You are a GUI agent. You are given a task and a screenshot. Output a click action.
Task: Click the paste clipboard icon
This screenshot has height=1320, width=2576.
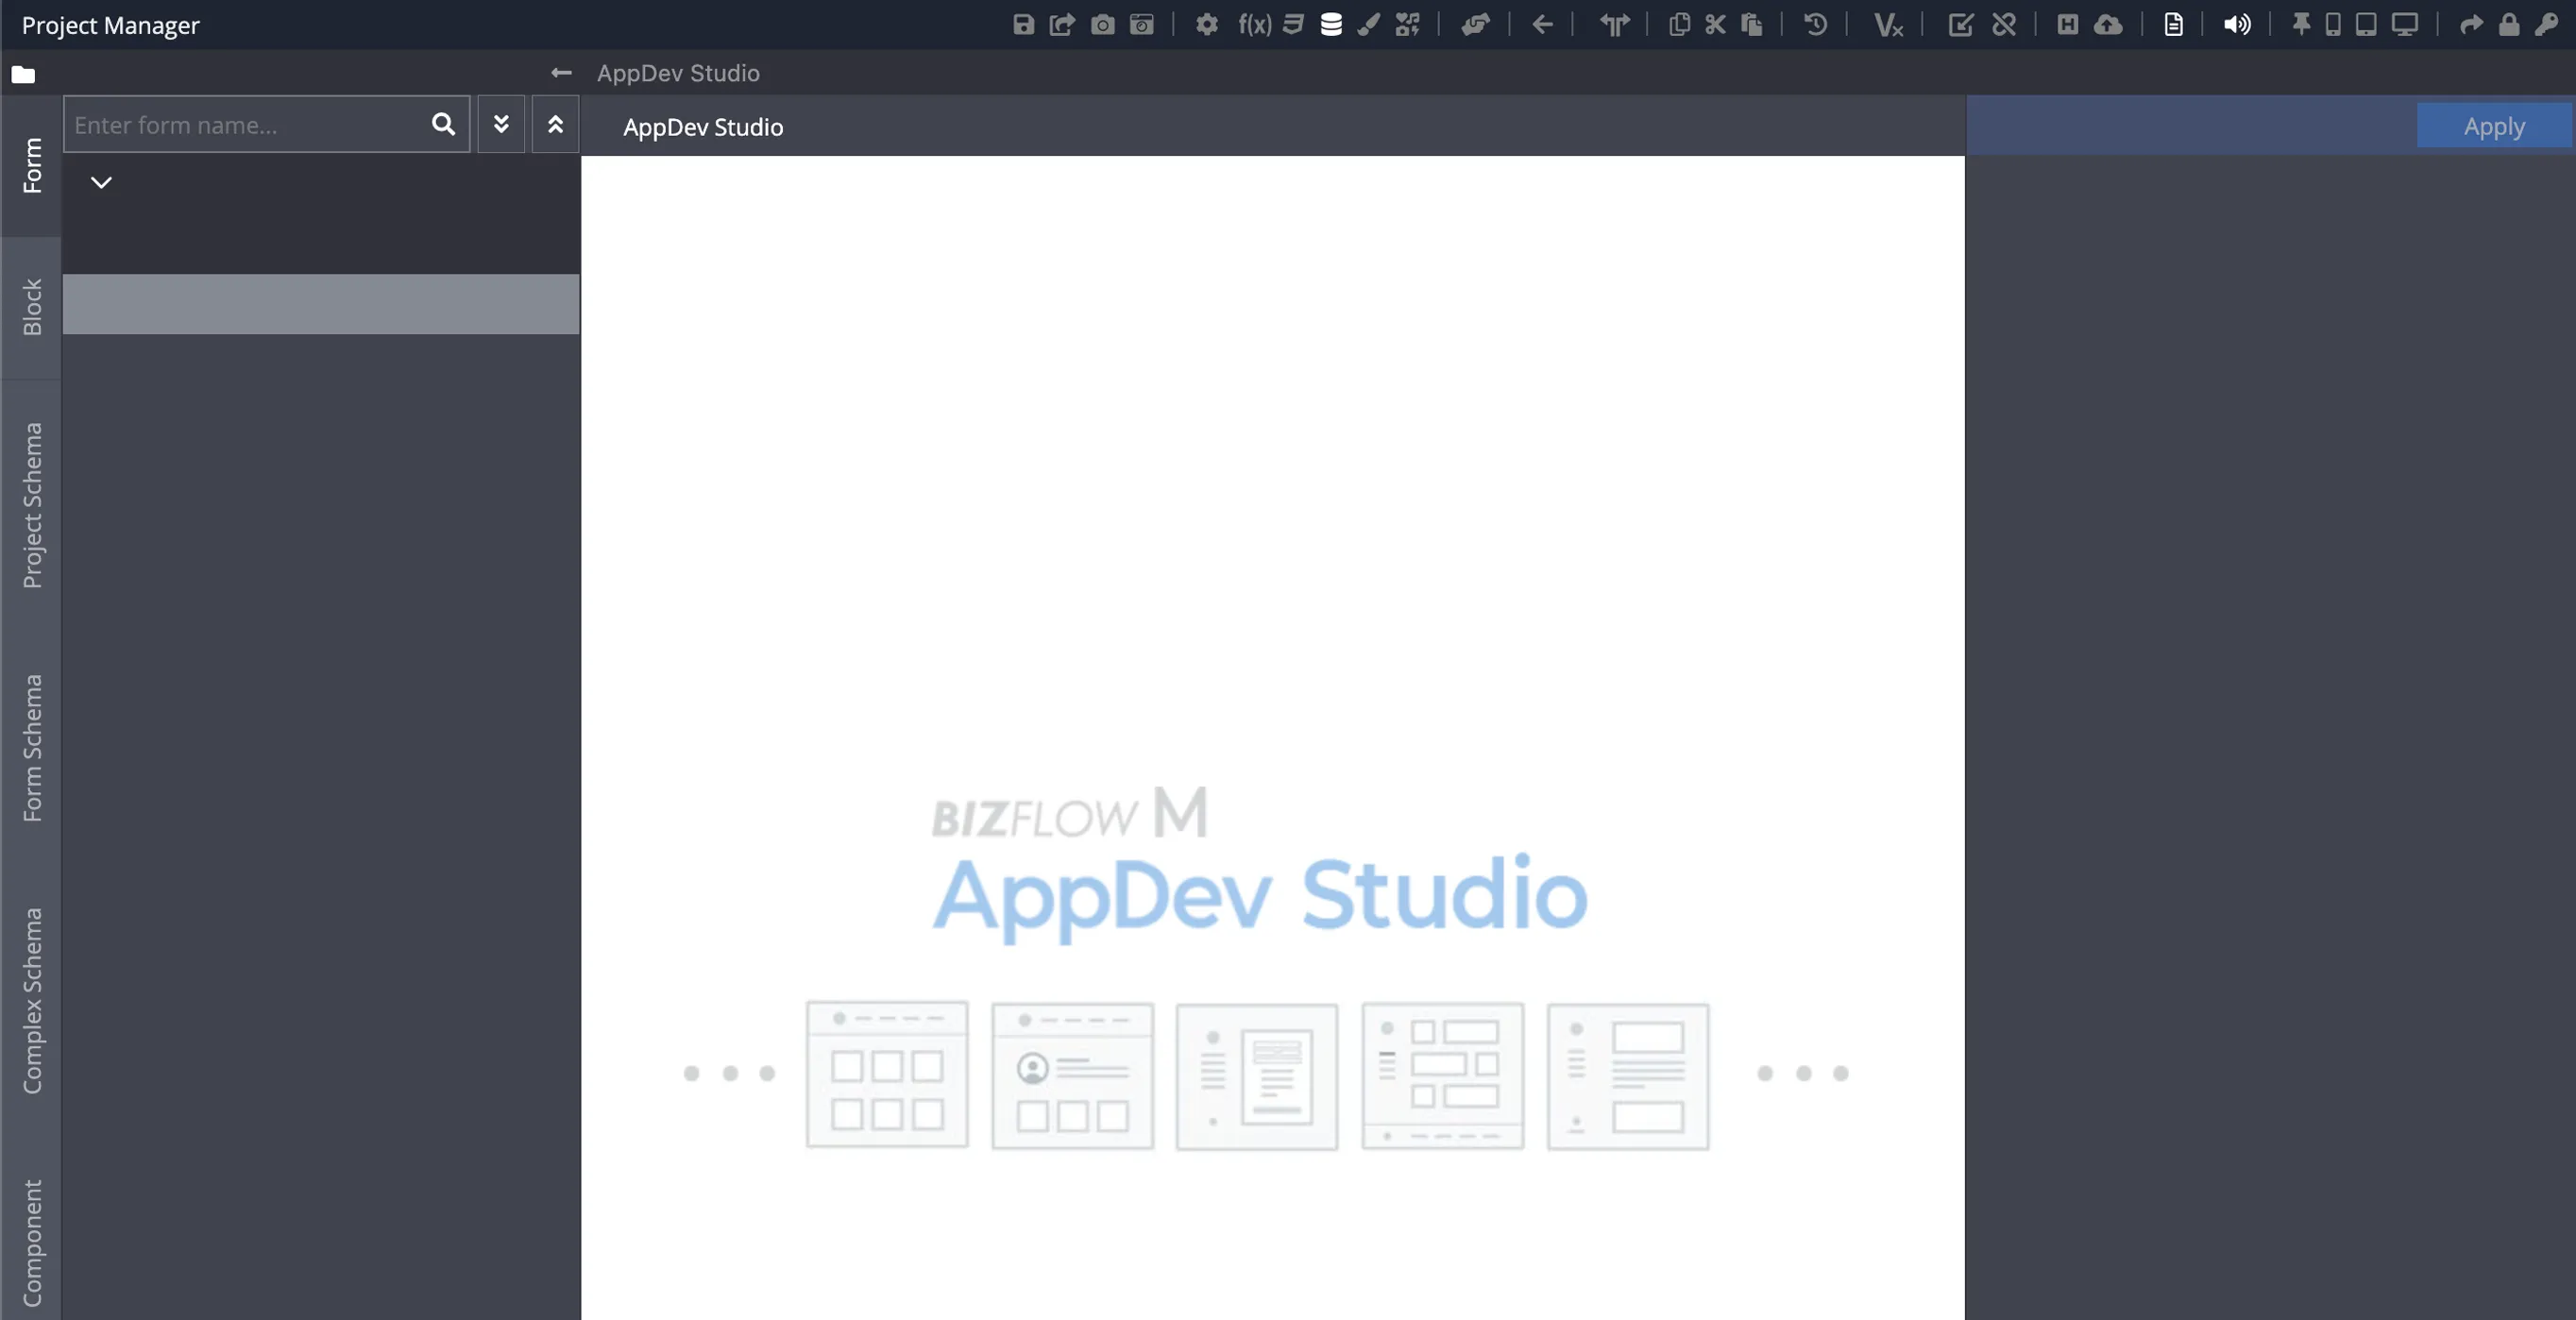point(1751,24)
